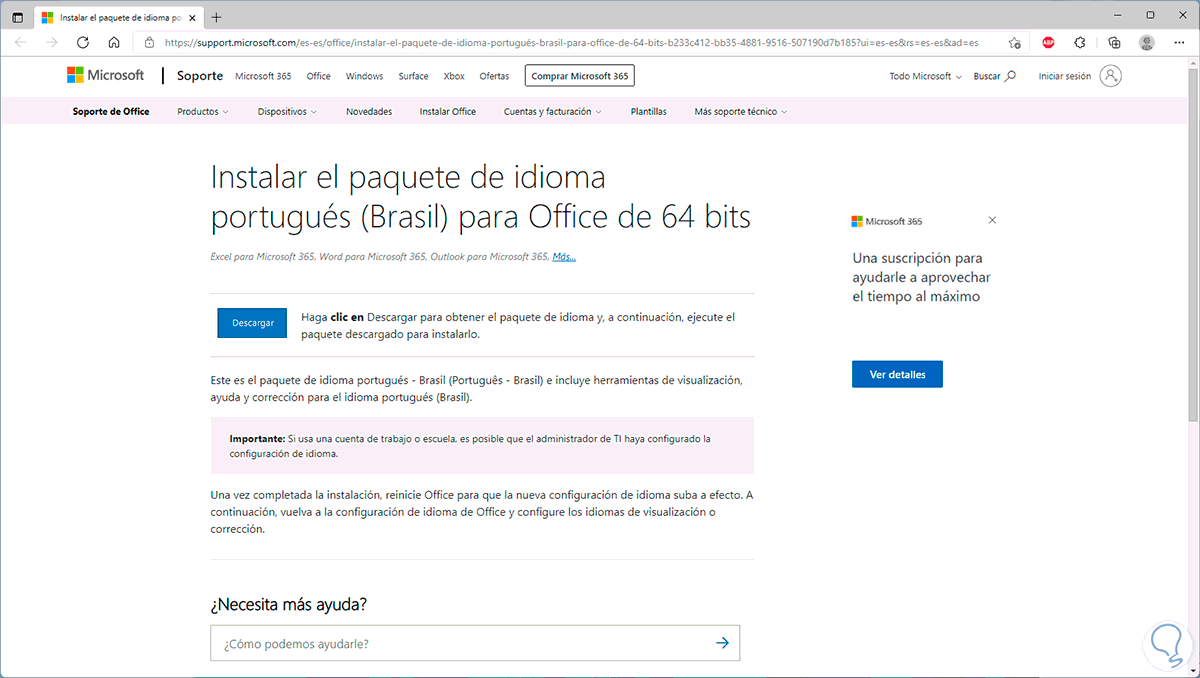Go to the browser home page icon
The height and width of the screenshot is (678, 1200).
click(x=114, y=43)
